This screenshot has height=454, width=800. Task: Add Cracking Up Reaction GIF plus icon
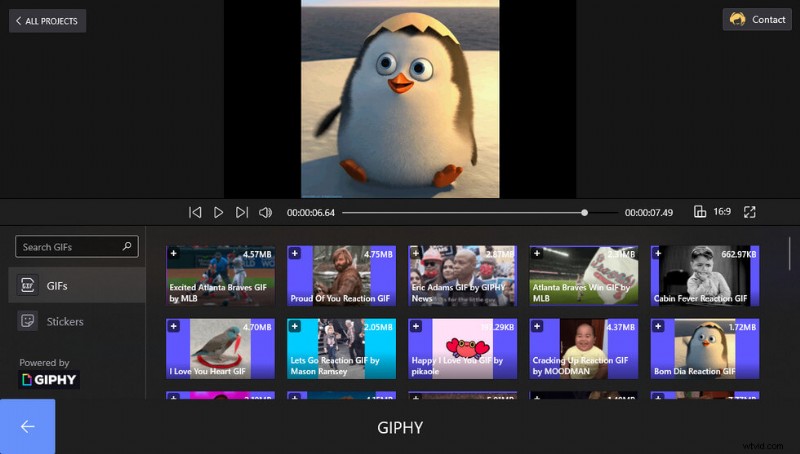537,326
